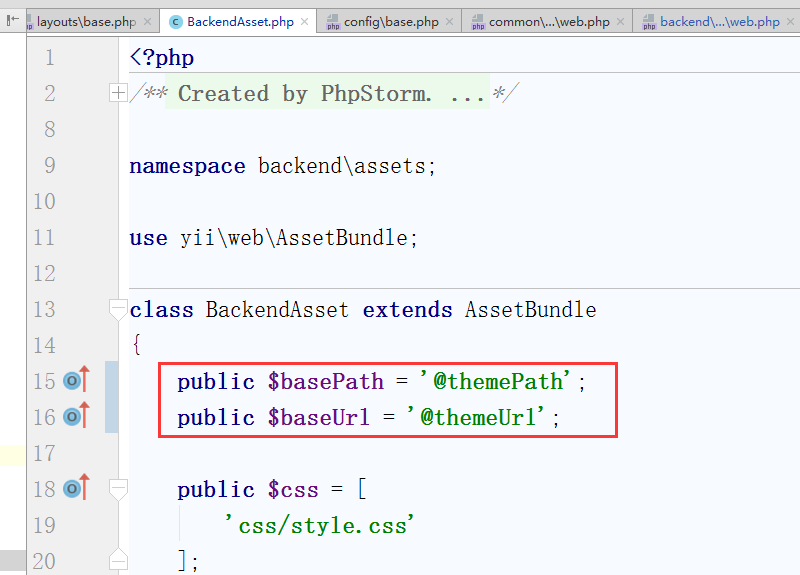Image resolution: width=800 pixels, height=575 pixels.
Task: Click the fold end marker on line 20
Action: click(118, 559)
